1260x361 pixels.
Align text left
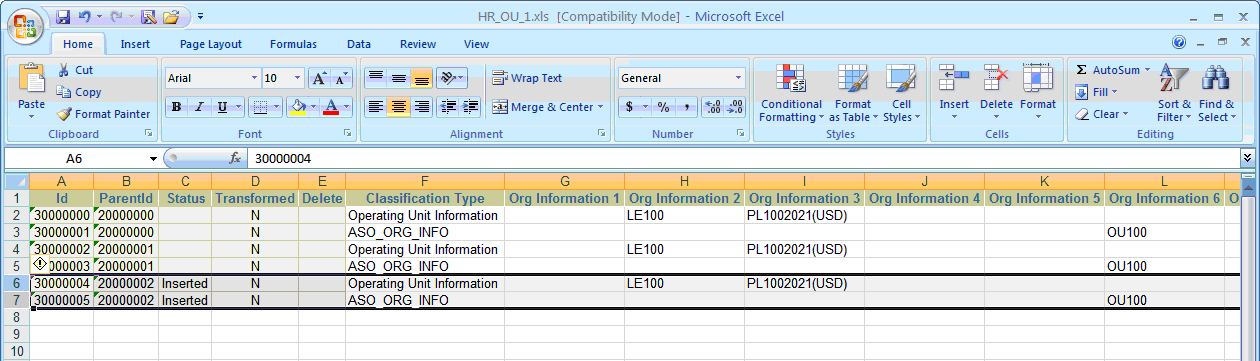click(x=375, y=107)
